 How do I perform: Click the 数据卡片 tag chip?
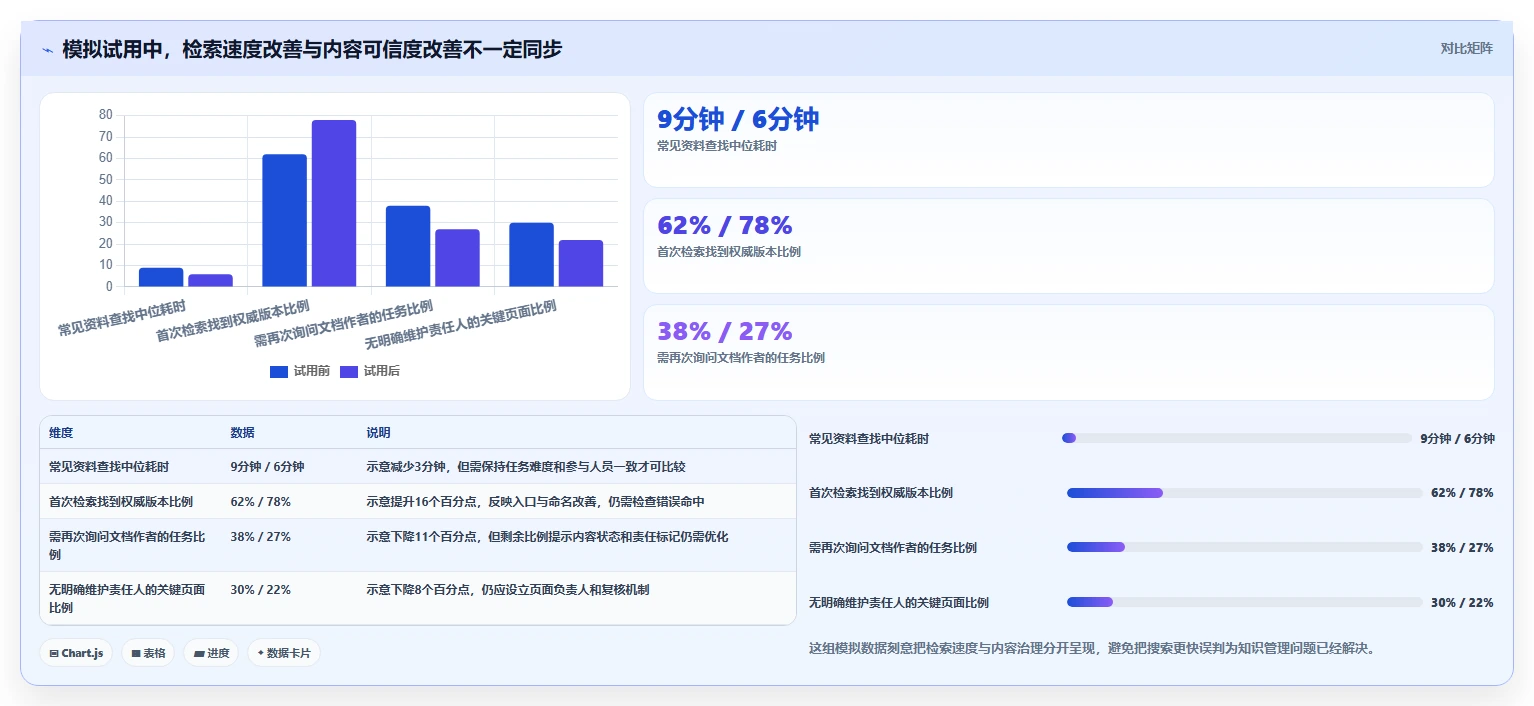tap(284, 653)
